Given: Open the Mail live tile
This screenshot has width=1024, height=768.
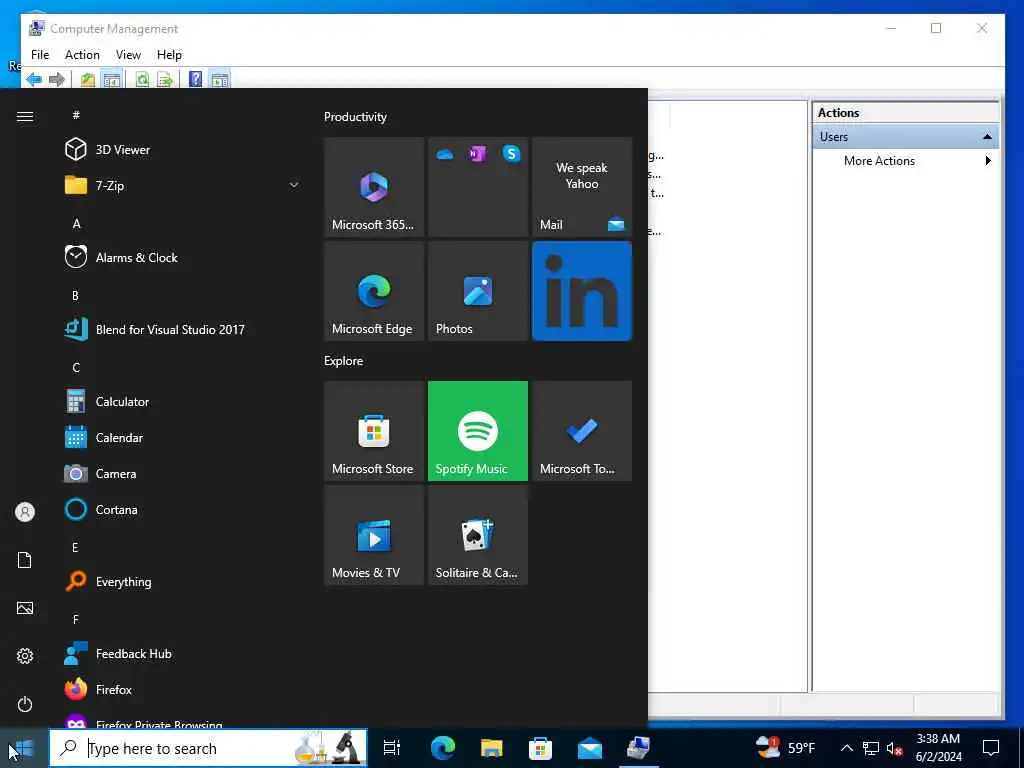Looking at the screenshot, I should pyautogui.click(x=582, y=187).
